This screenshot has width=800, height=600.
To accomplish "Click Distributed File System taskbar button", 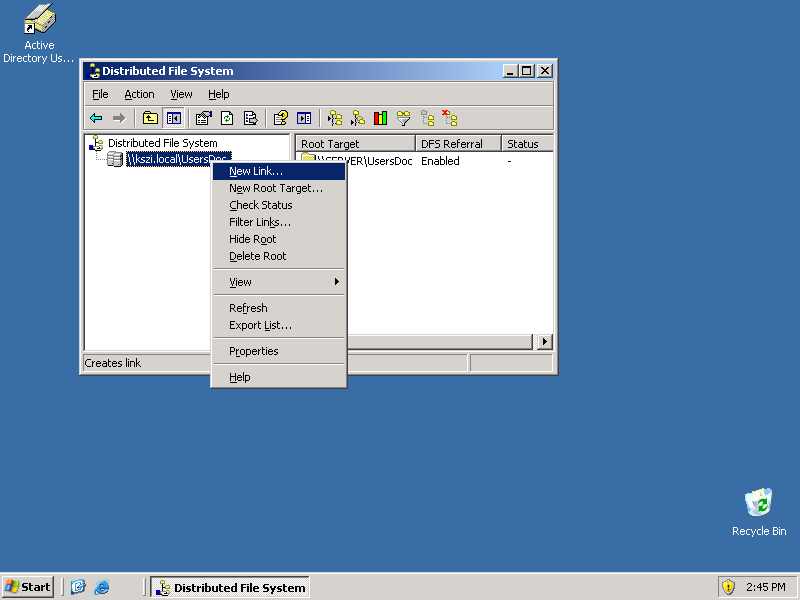I will pos(230,587).
